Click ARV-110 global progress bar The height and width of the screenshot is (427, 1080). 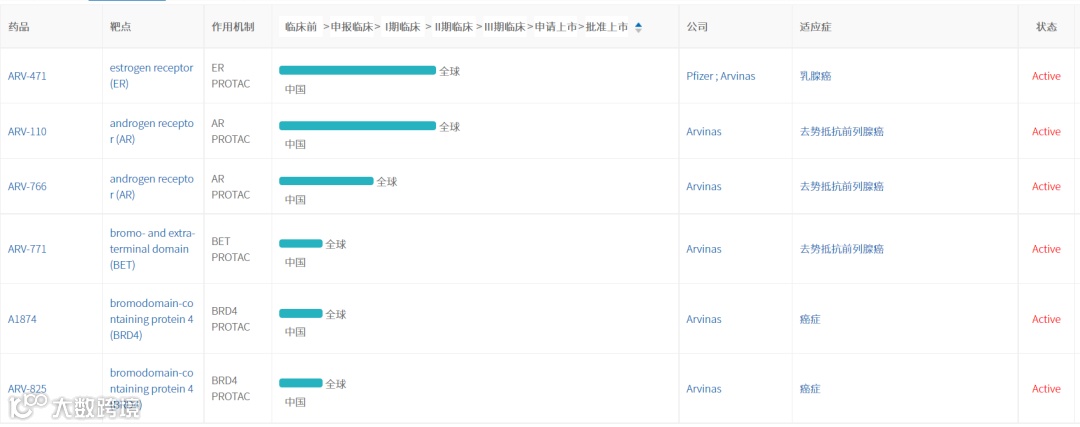pyautogui.click(x=357, y=125)
